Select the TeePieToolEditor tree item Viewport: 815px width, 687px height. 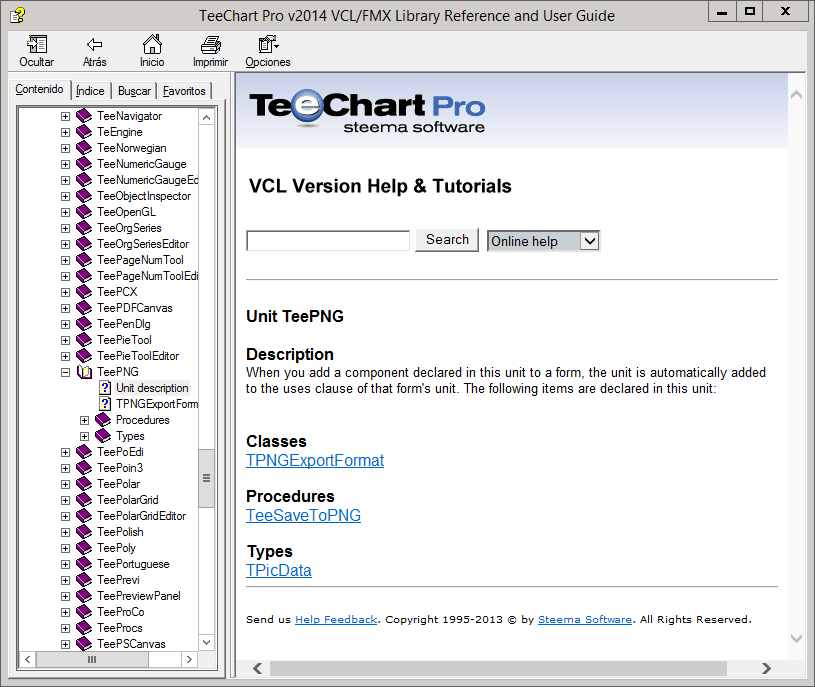coord(138,356)
